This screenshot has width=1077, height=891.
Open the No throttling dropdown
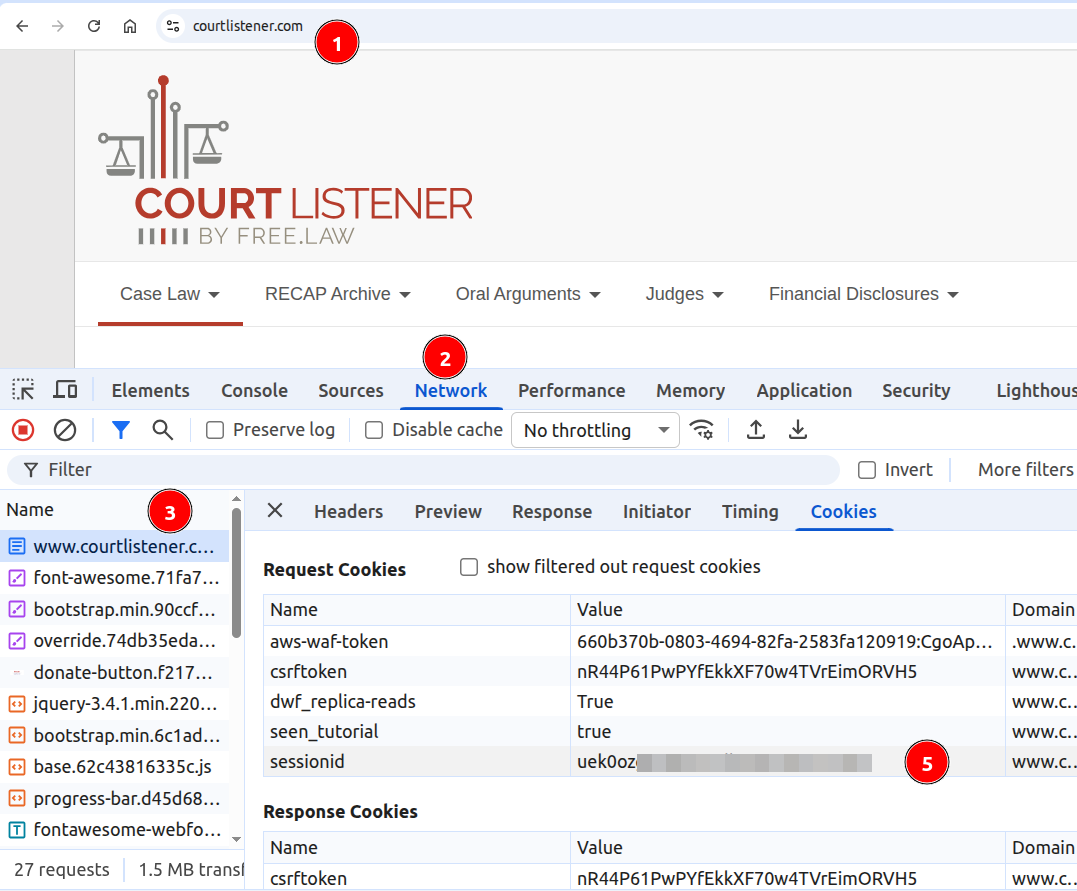595,430
